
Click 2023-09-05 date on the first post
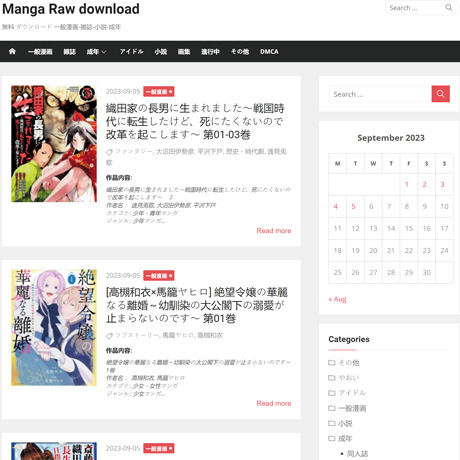(x=123, y=92)
